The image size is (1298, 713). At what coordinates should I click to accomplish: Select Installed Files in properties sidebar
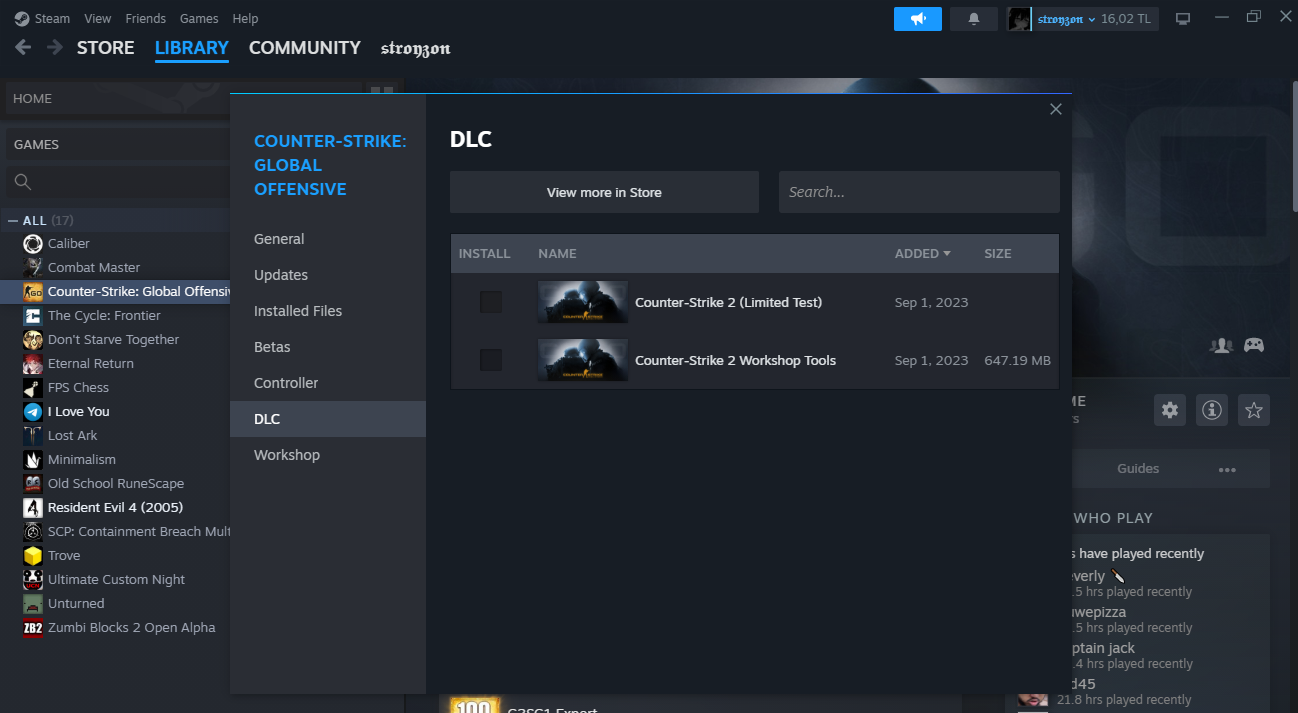coord(328,311)
